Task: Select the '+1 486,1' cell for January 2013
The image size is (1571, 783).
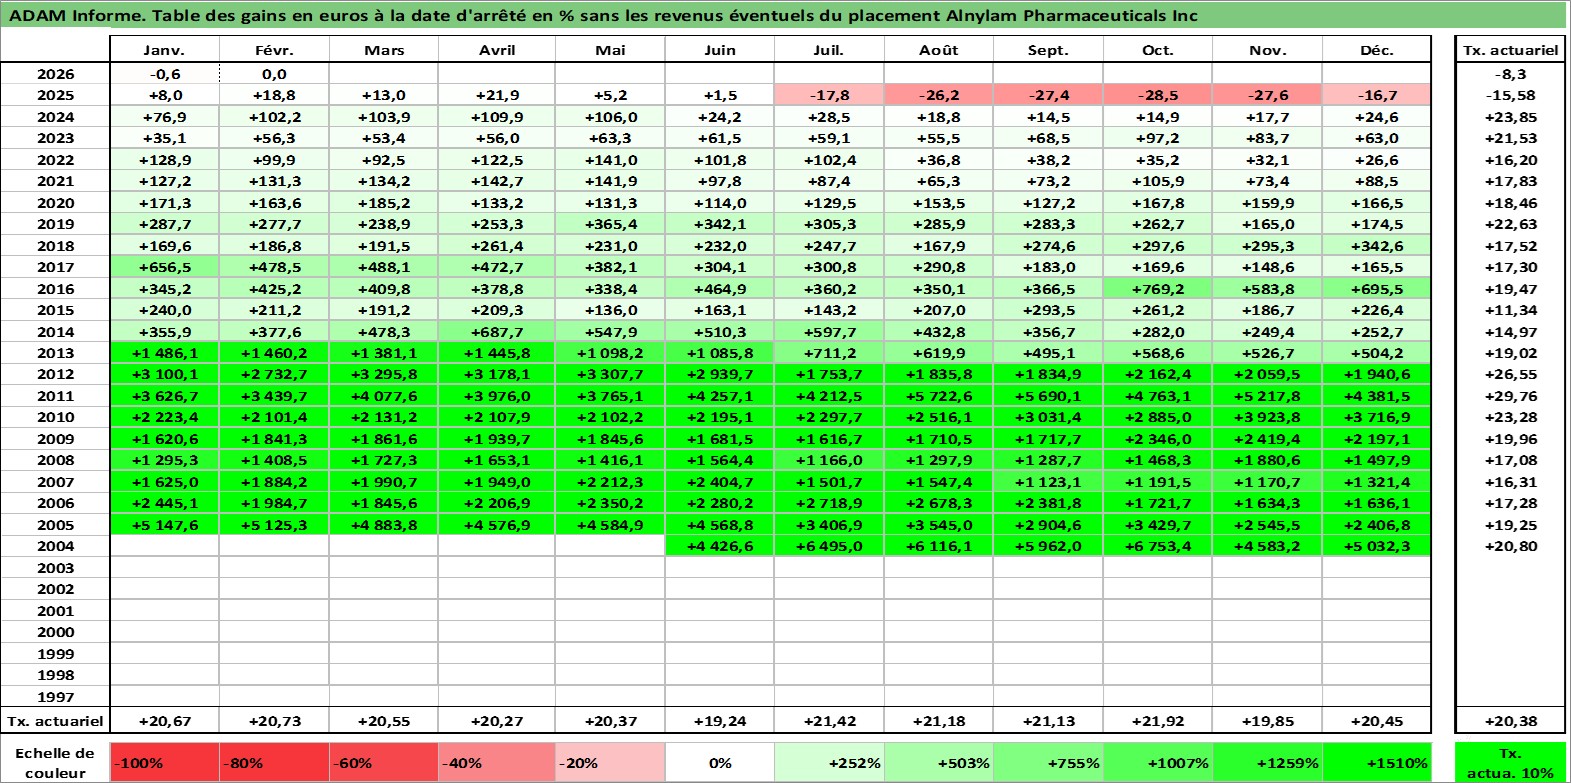Action: 164,353
